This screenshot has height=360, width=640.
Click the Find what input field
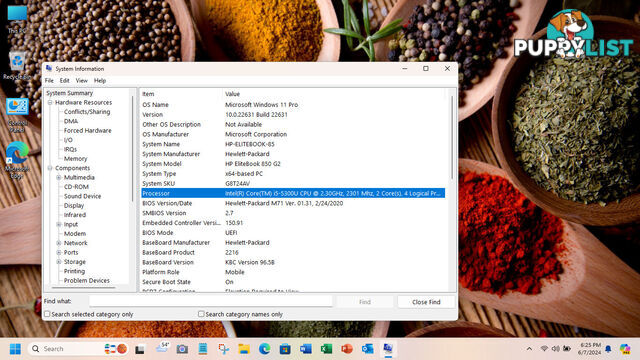pos(211,301)
